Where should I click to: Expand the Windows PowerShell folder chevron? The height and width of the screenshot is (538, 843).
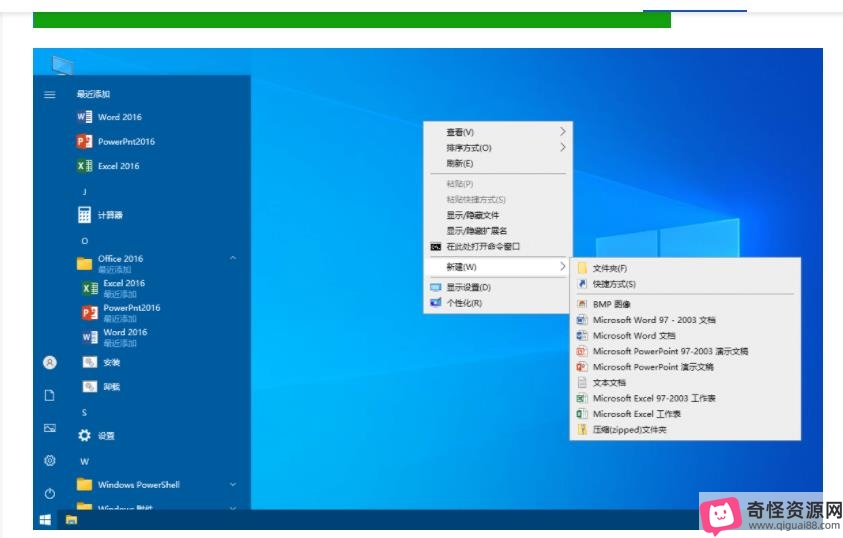coord(233,484)
